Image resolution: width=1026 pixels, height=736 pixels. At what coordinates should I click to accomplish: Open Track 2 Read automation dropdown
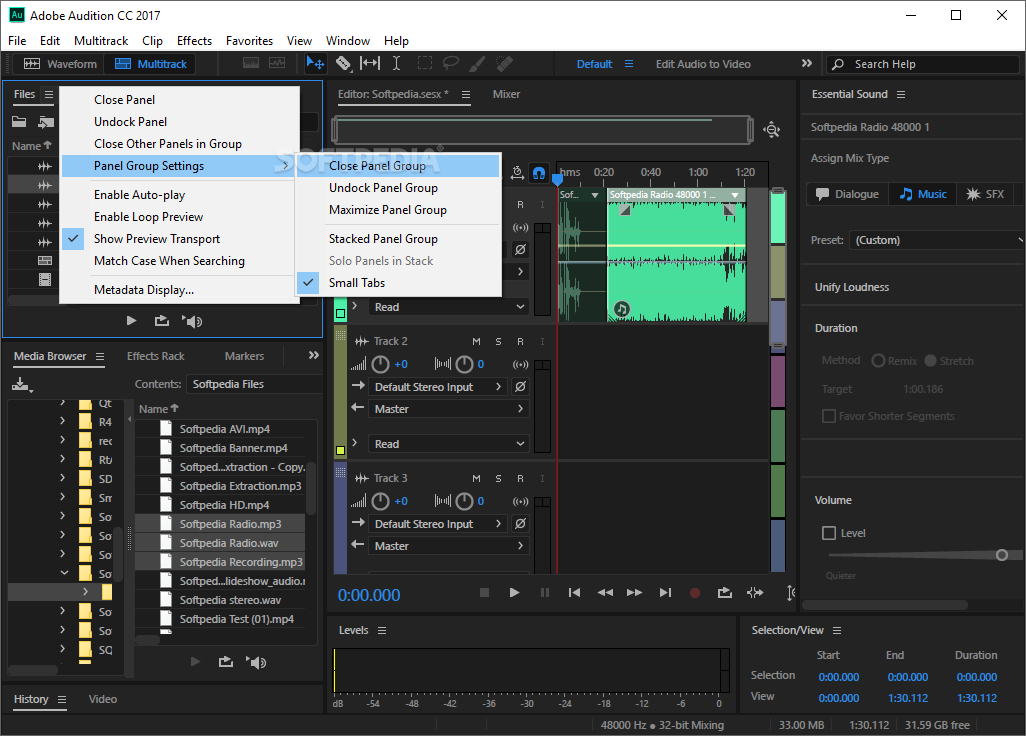(448, 444)
